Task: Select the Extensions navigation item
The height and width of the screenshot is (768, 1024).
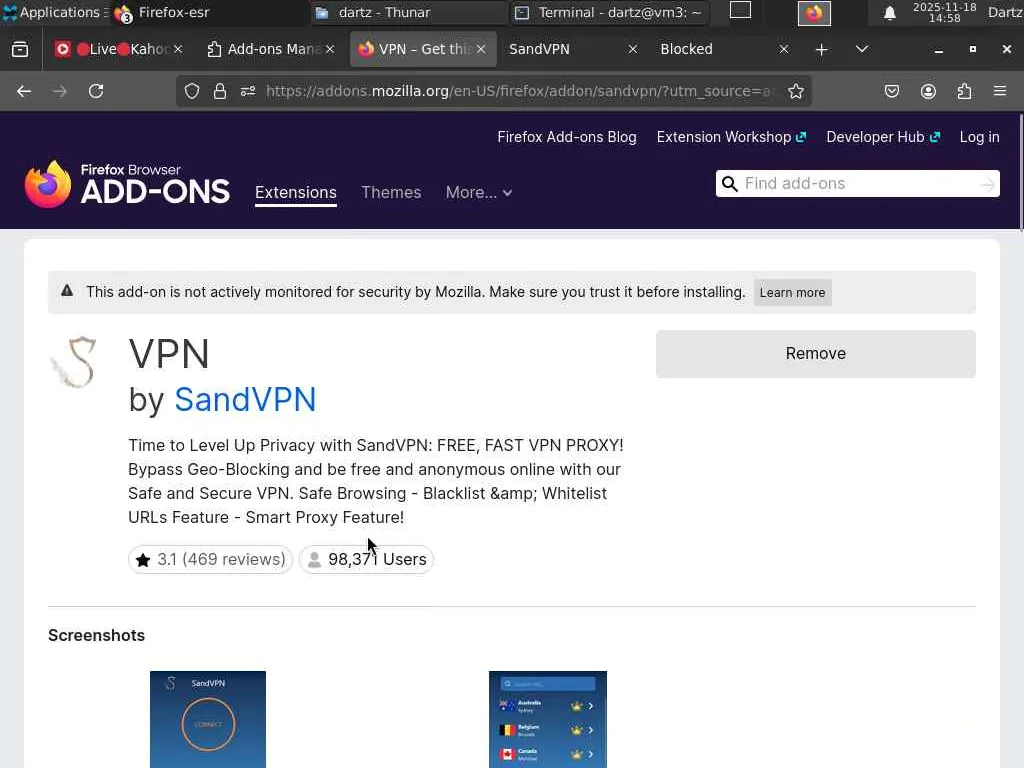Action: coord(296,193)
